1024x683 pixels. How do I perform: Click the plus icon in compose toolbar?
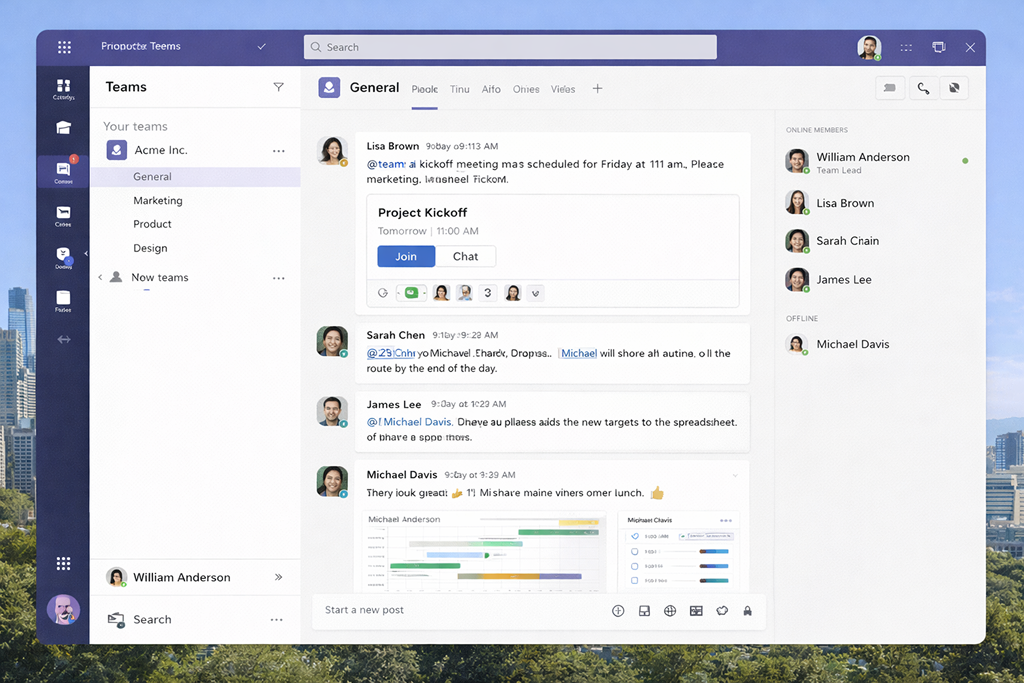(618, 611)
